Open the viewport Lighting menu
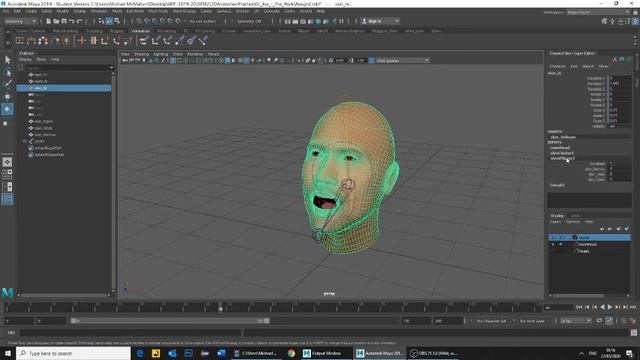The image size is (640, 360). click(x=160, y=54)
